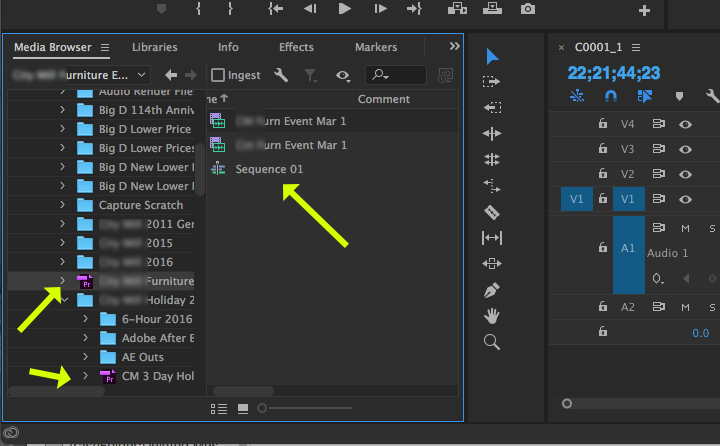720x446 pixels.
Task: Select the Slip tool
Action: tap(492, 238)
